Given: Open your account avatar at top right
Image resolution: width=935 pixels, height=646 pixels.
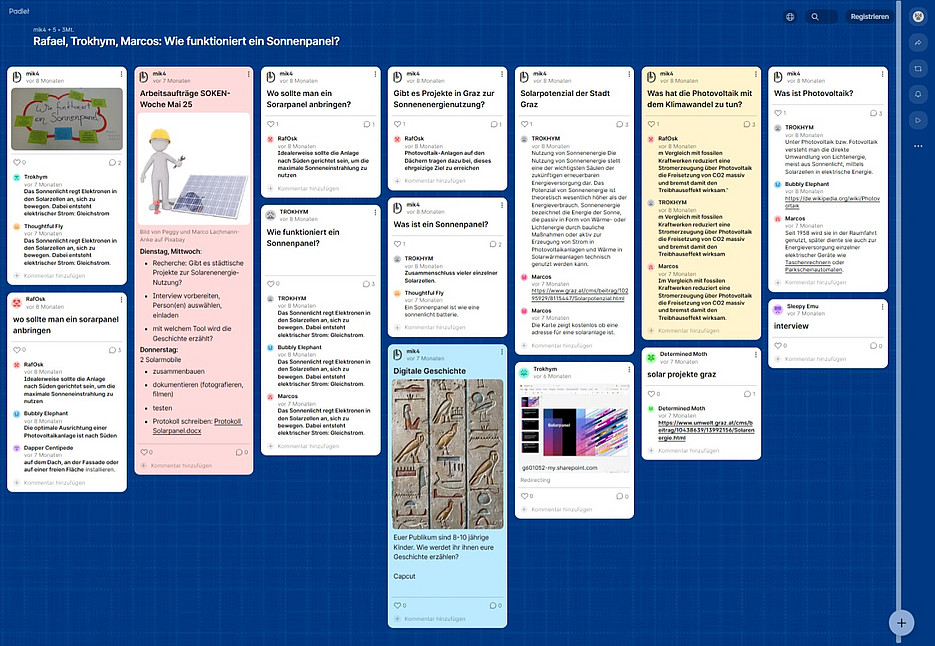Looking at the screenshot, I should (919, 16).
